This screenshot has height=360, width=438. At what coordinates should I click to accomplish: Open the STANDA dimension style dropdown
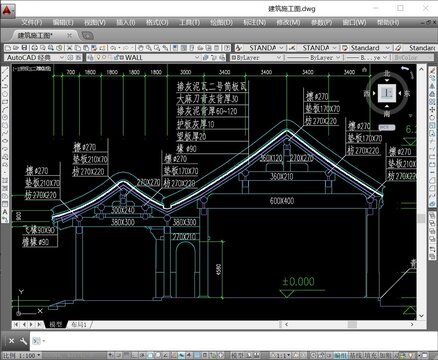pyautogui.click(x=335, y=48)
